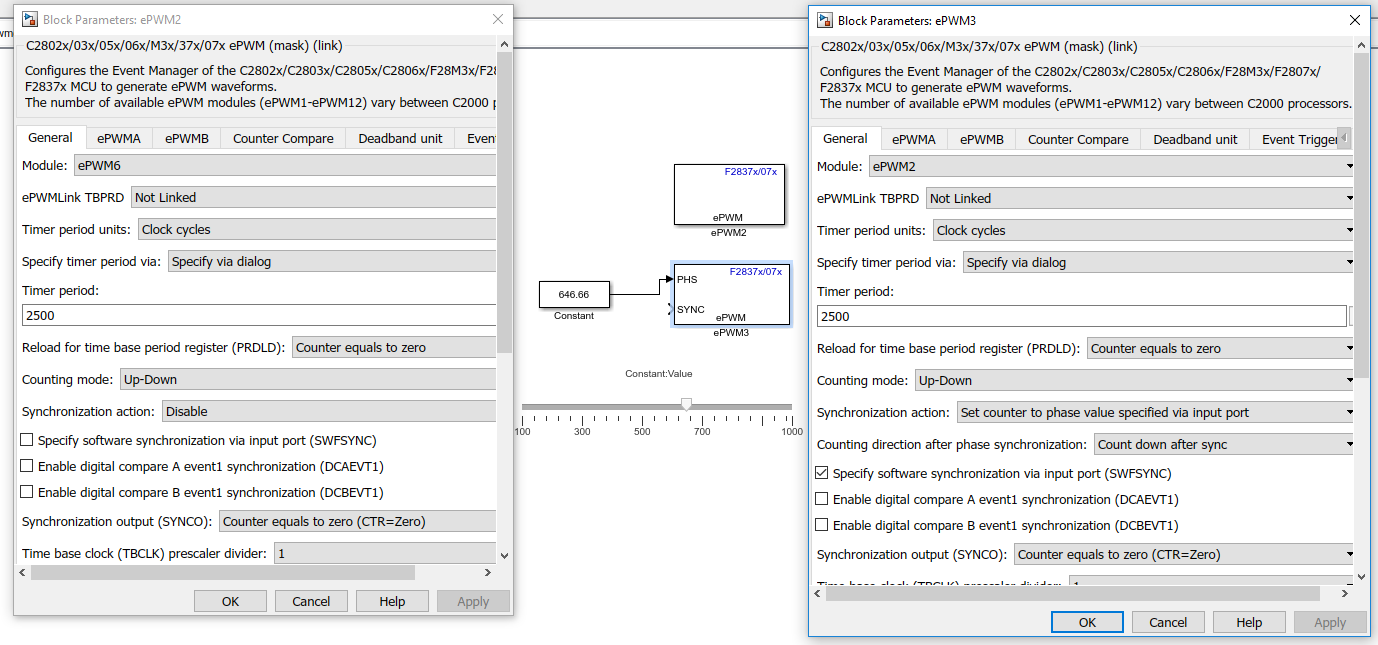Switch to ePWMA tab in the ePWM2 dialog
Viewport: 1378px width, 645px height.
(119, 138)
